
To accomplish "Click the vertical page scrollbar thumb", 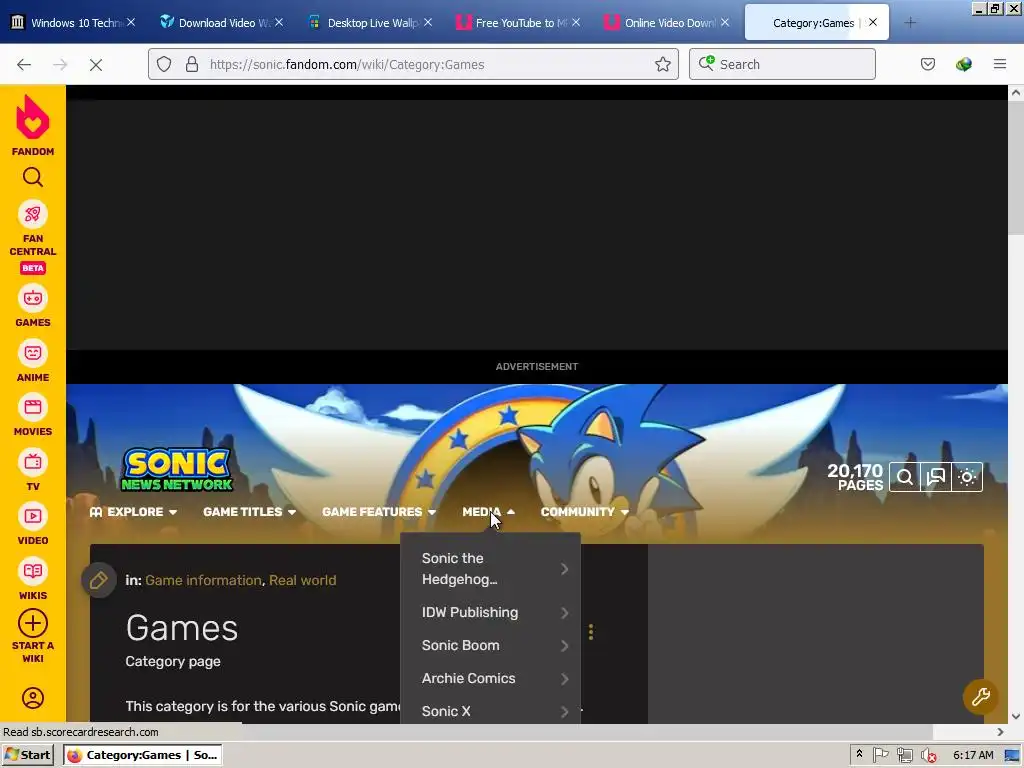I will (1016, 168).
